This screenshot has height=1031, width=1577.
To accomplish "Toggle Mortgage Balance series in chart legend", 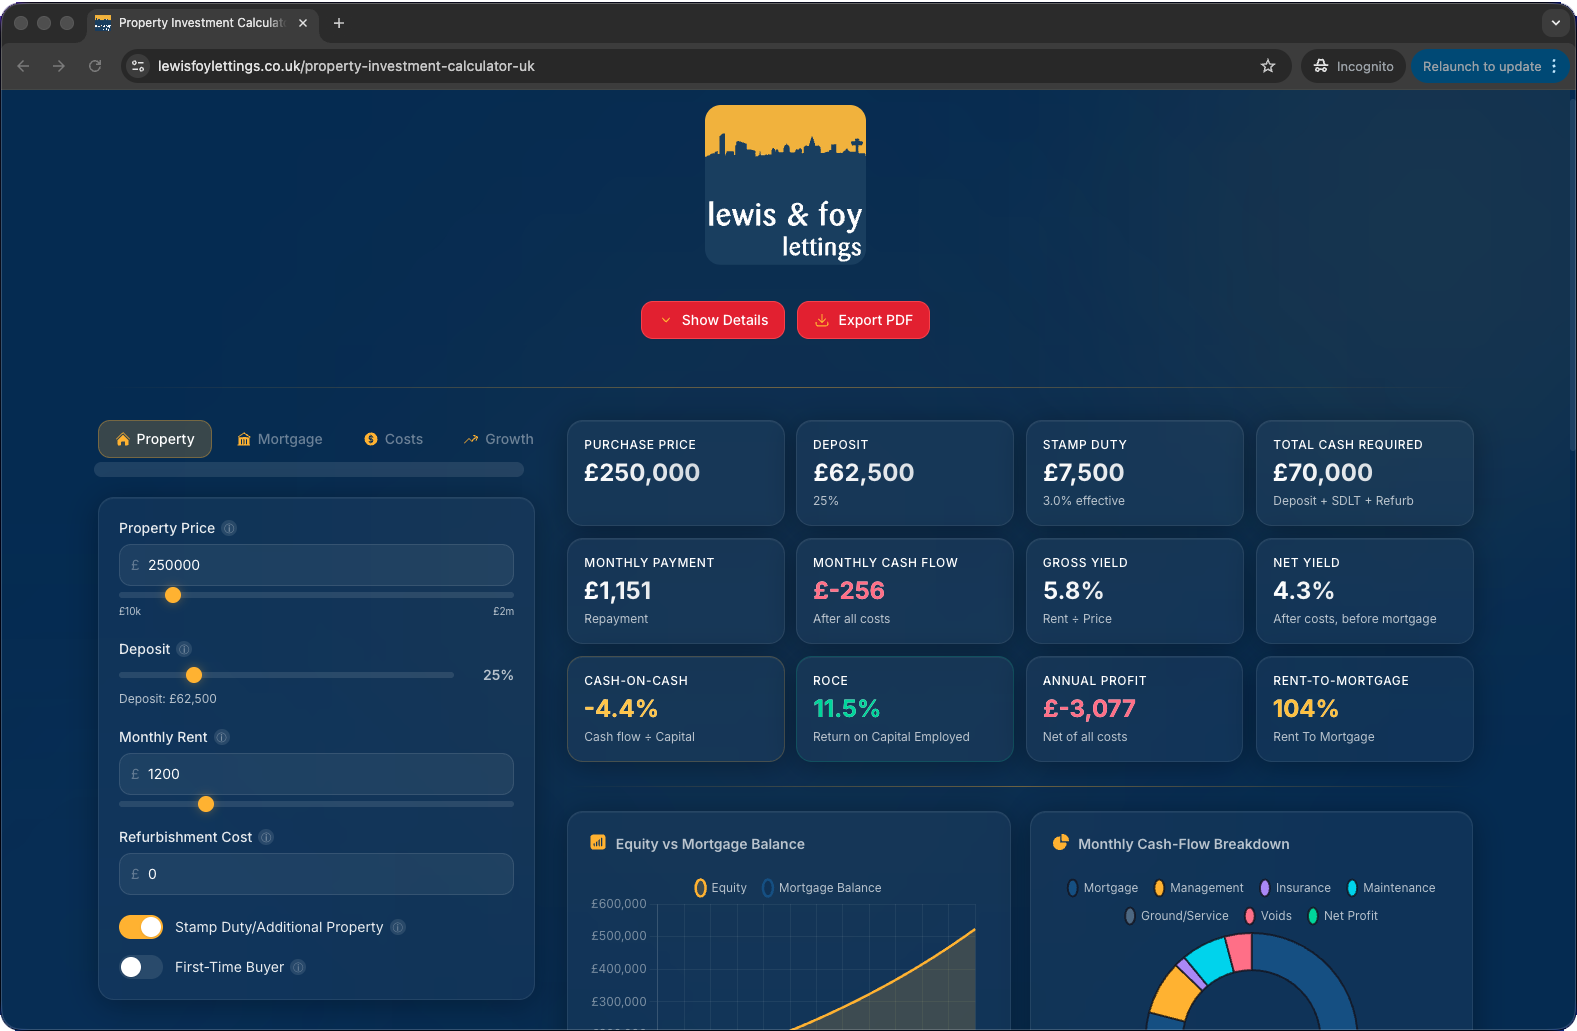I will [x=821, y=888].
